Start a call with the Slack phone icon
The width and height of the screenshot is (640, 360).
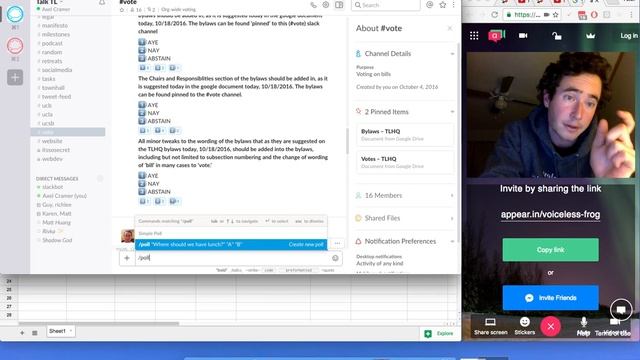coord(313,5)
